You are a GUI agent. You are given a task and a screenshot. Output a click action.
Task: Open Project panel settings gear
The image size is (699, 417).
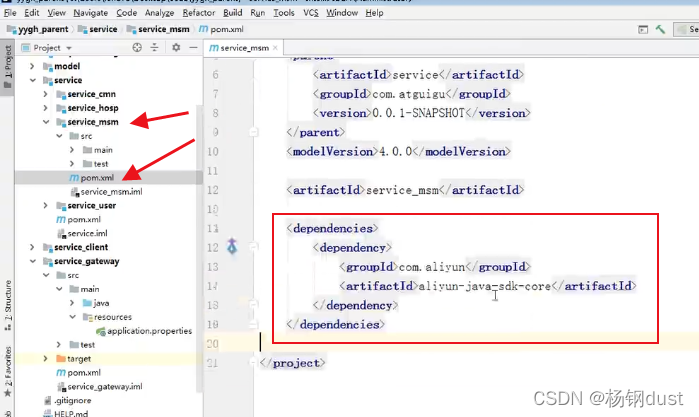coord(176,47)
